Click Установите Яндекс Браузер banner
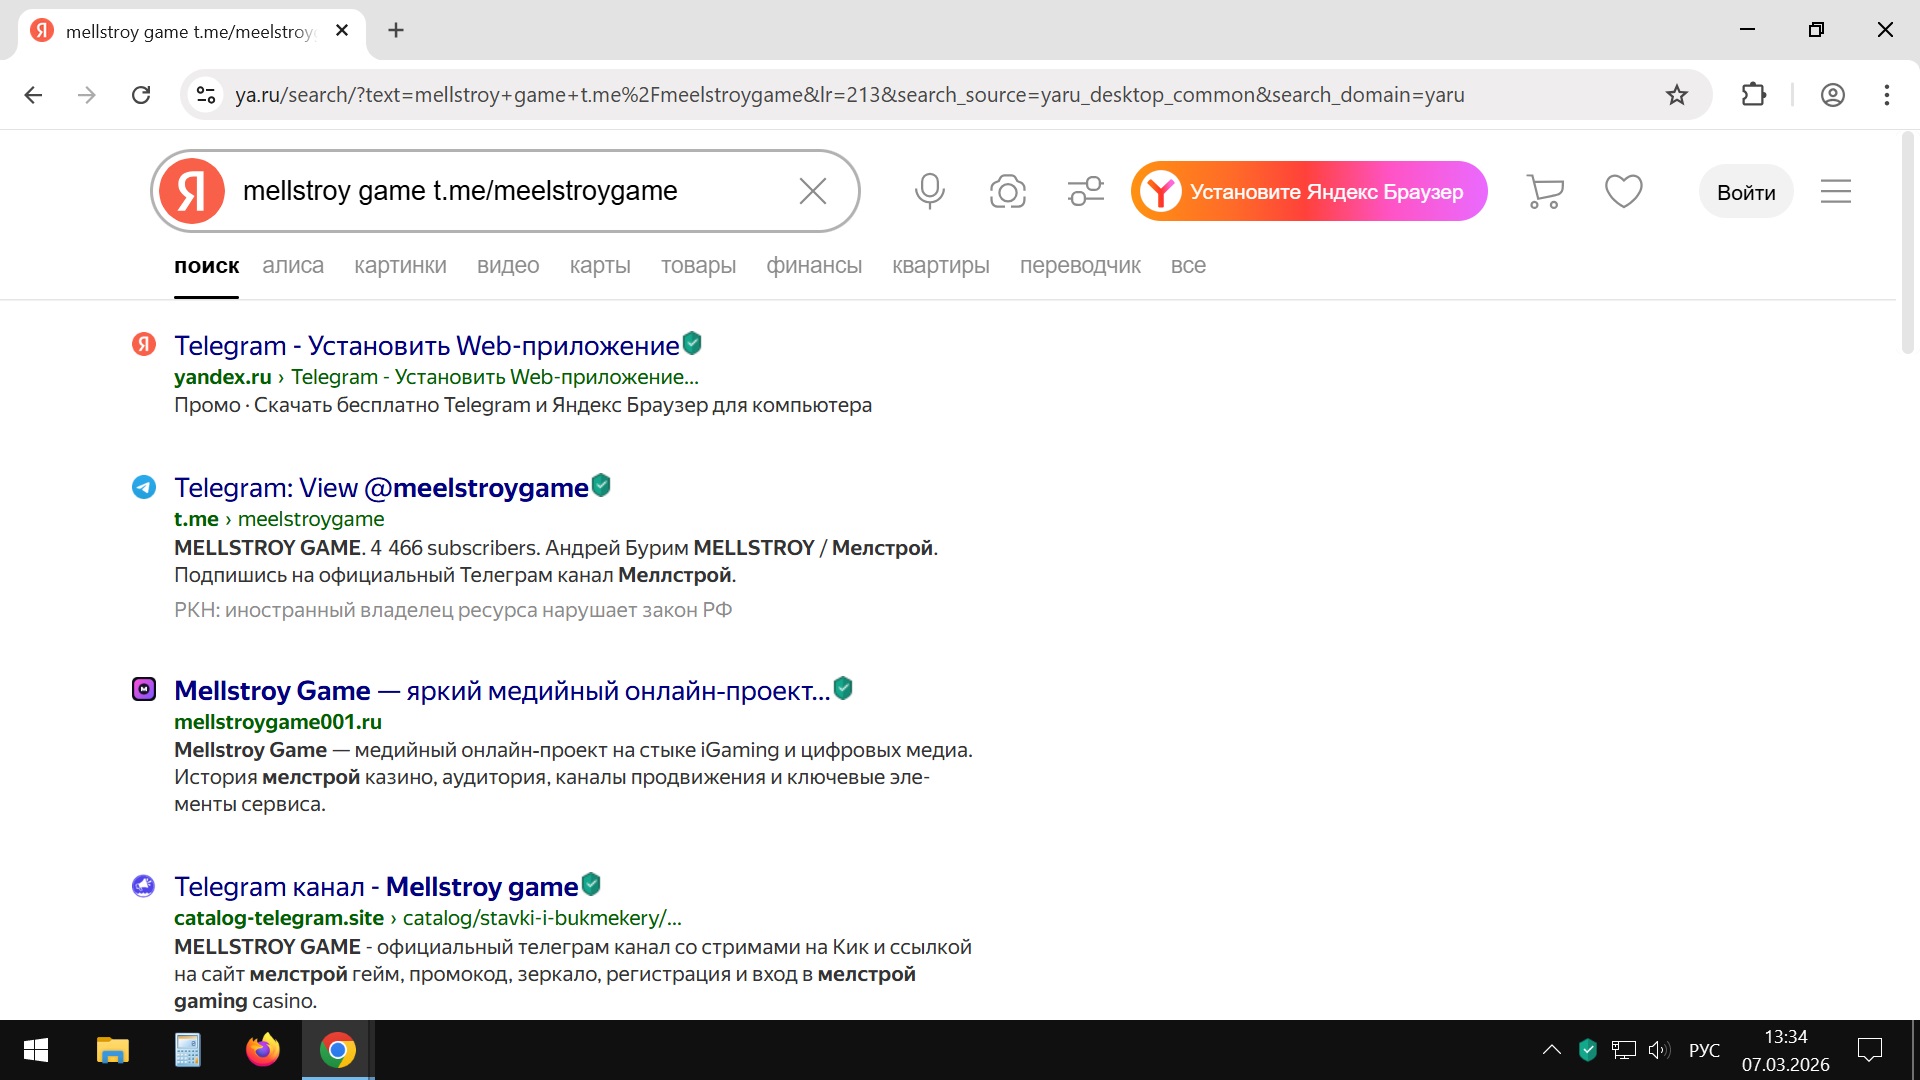 [1309, 191]
